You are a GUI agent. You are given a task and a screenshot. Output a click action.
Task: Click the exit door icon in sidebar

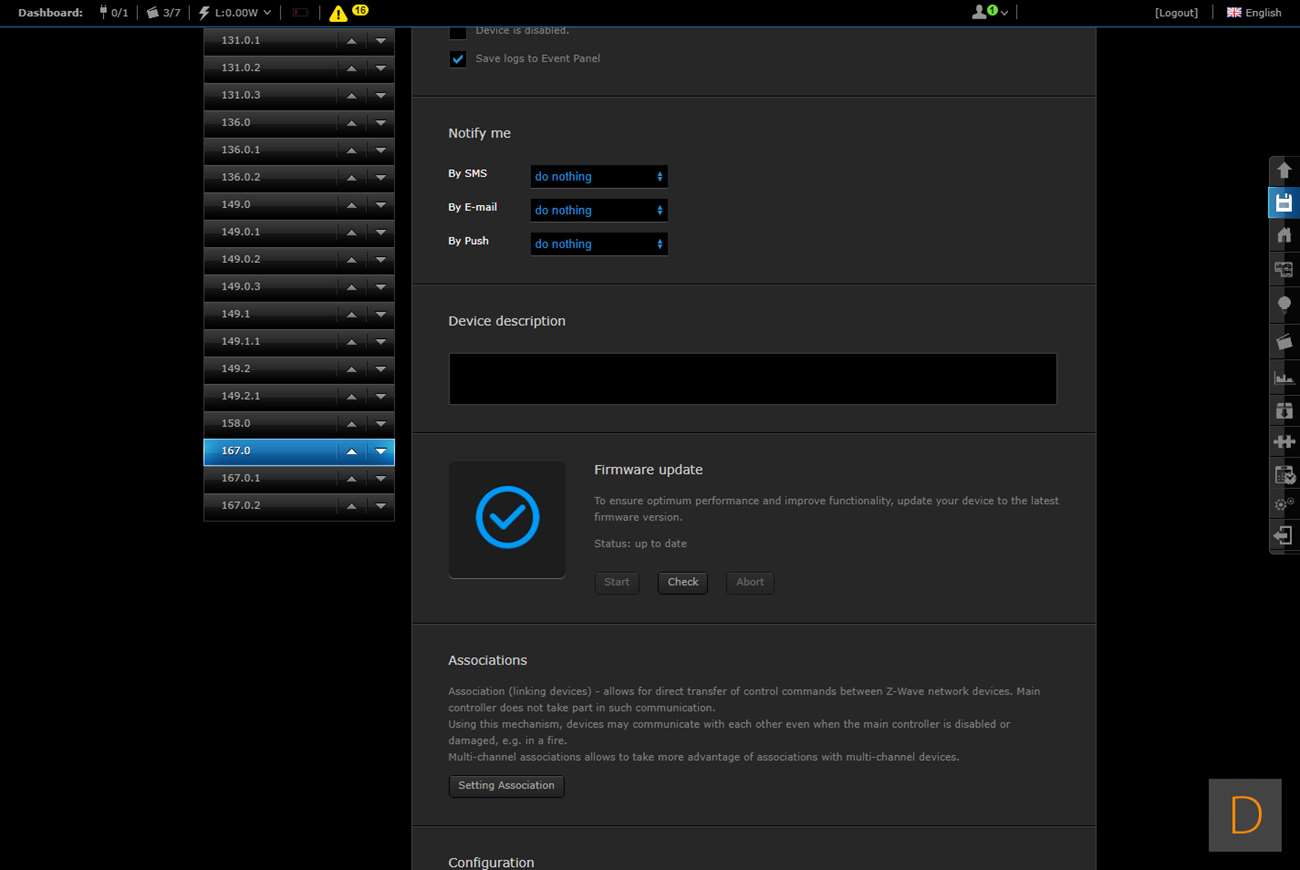pyautogui.click(x=1284, y=536)
